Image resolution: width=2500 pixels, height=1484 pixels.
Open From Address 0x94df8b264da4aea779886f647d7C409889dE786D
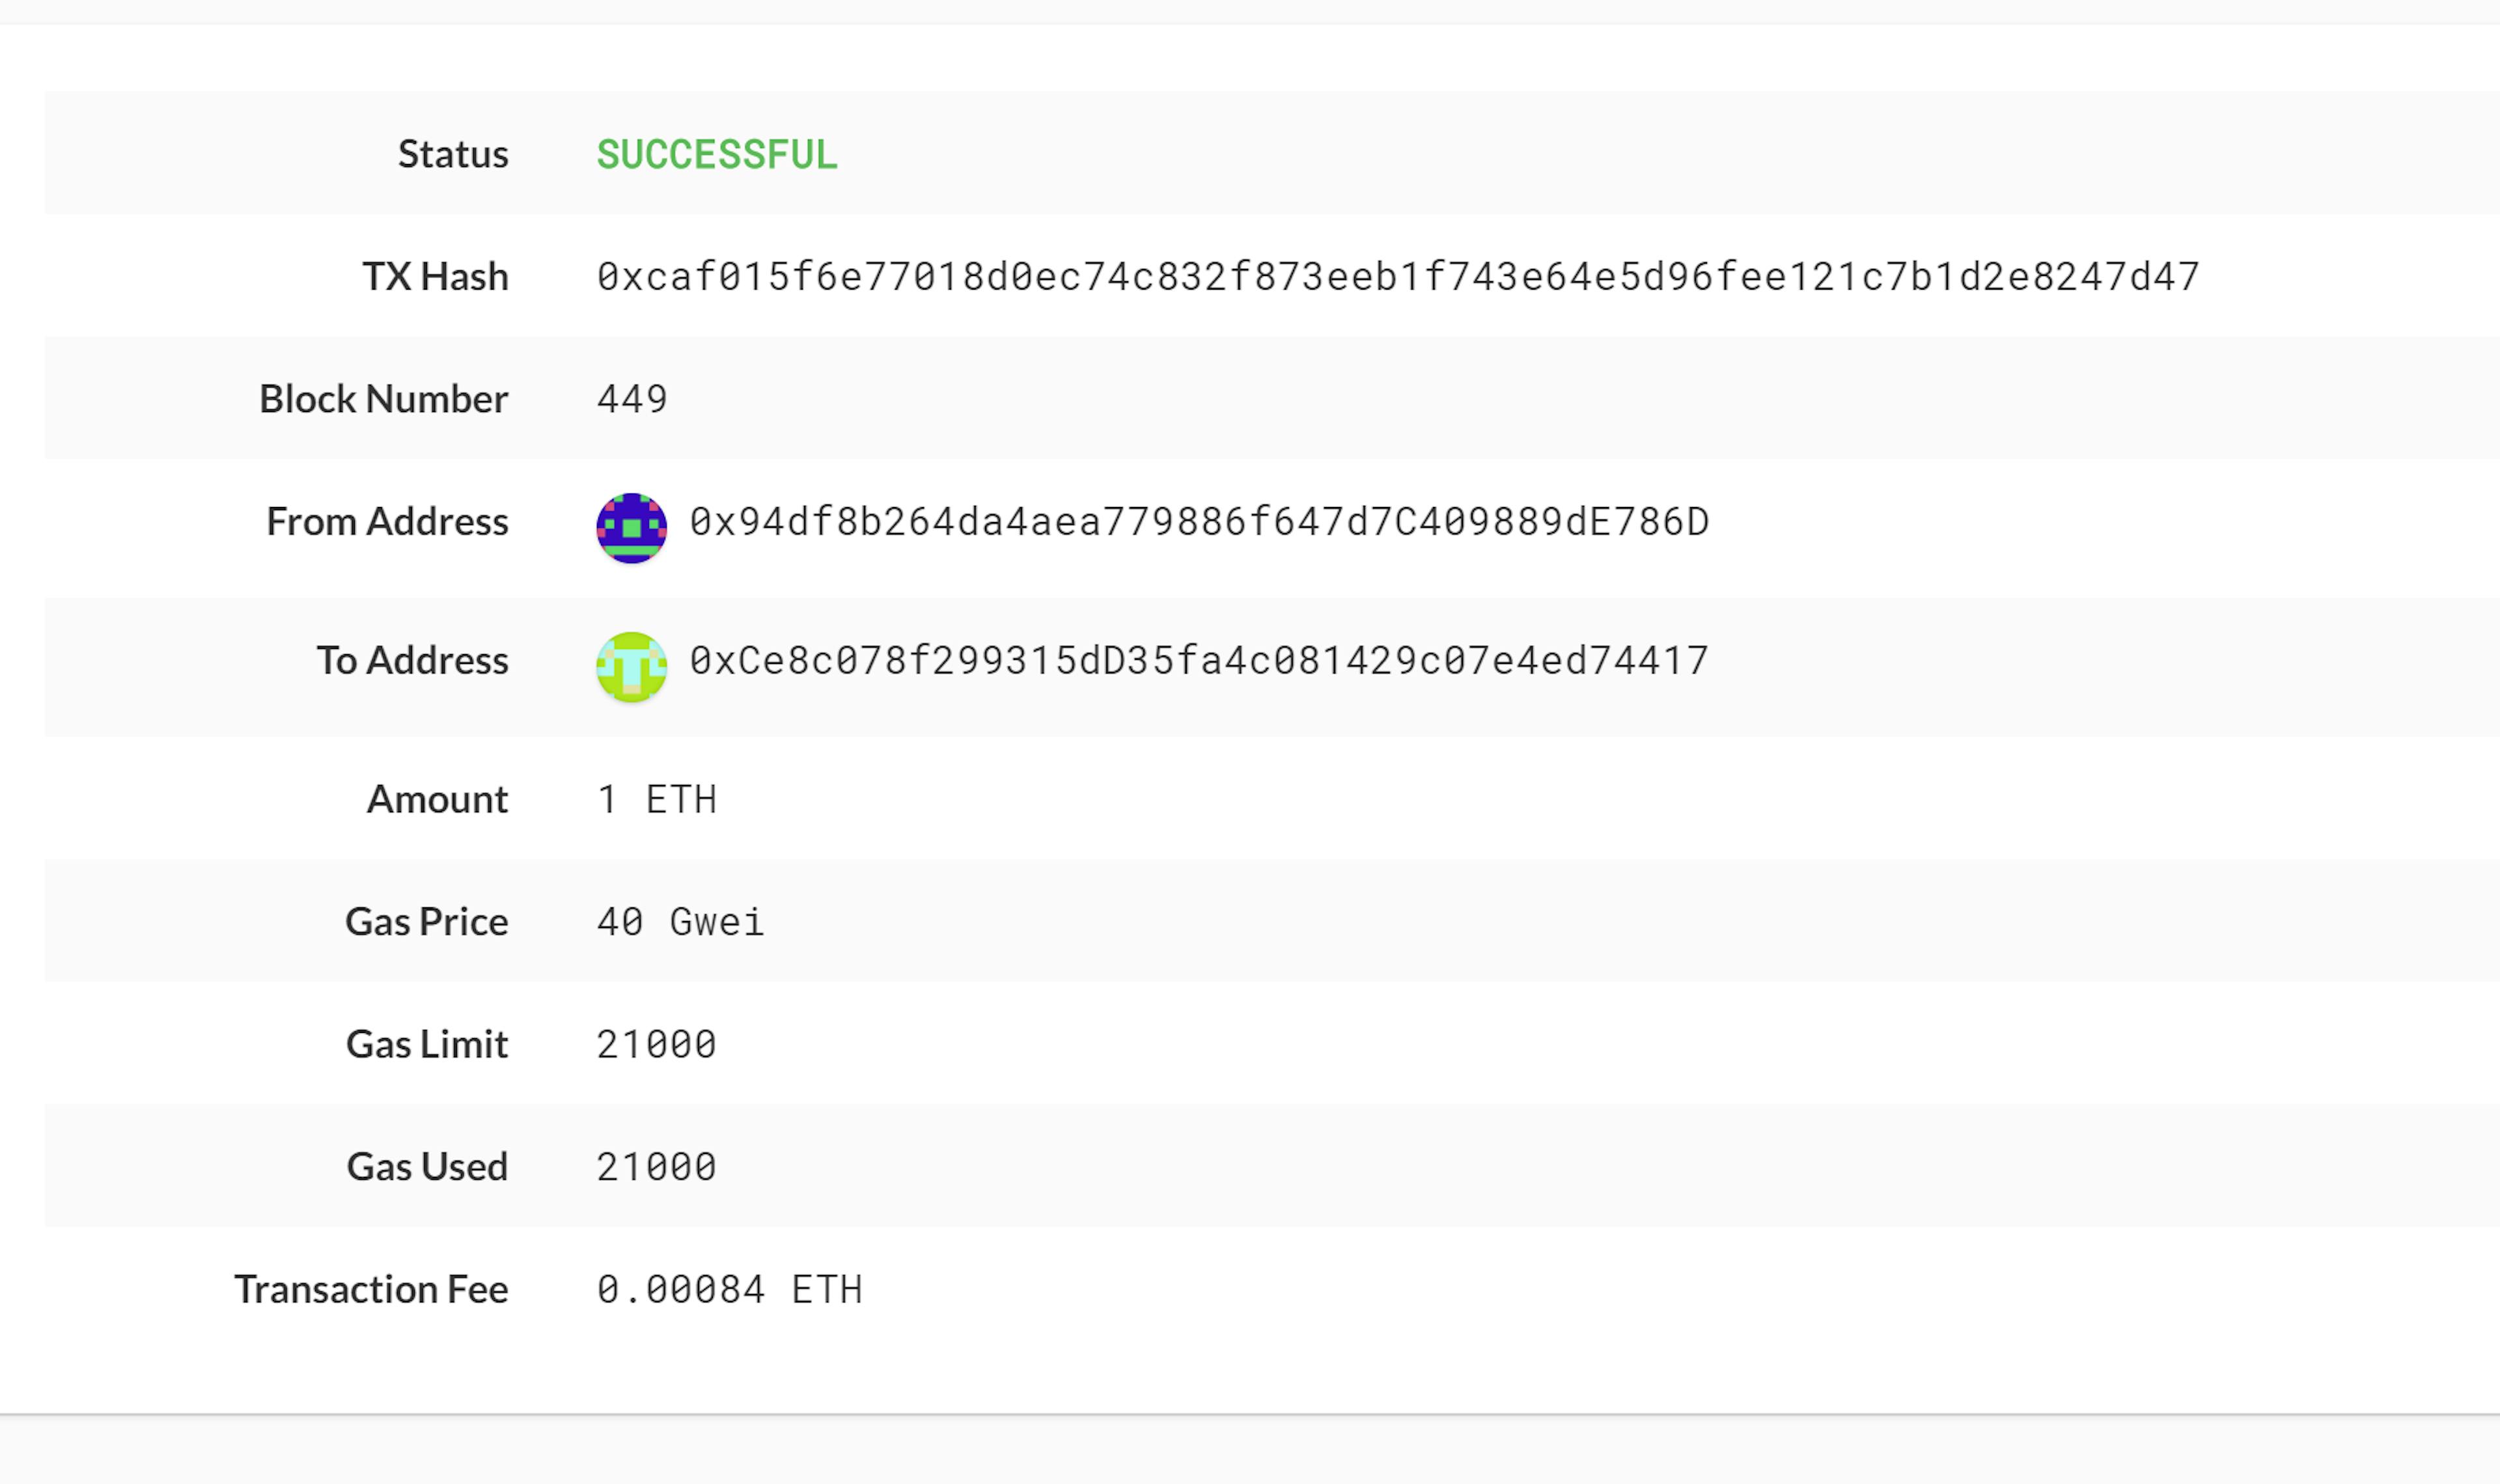1199,522
